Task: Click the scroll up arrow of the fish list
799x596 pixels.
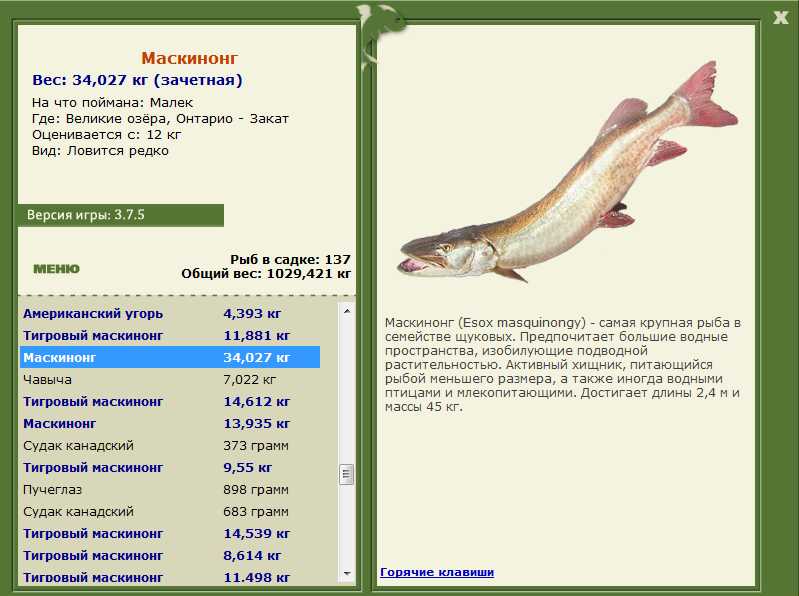Action: tap(347, 311)
